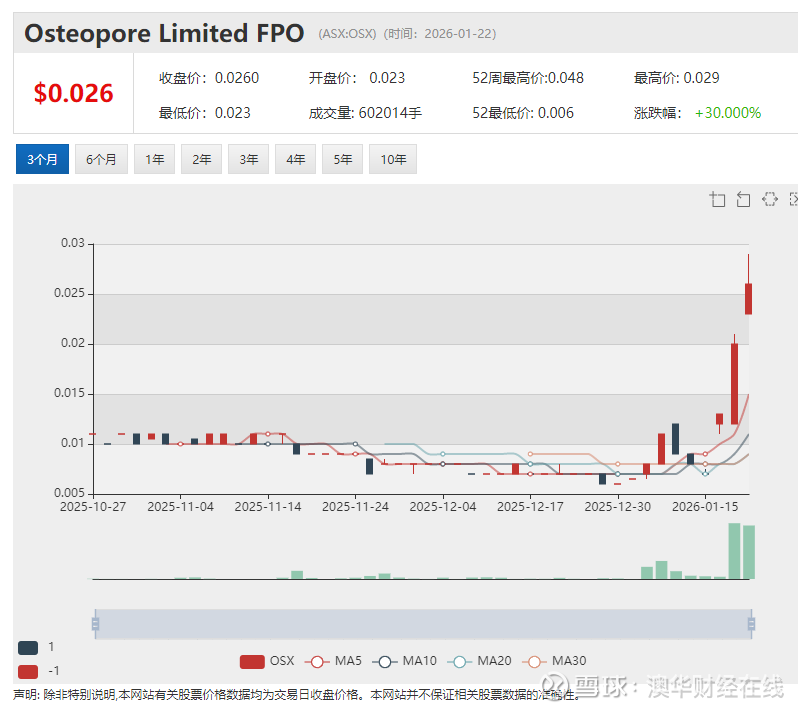Click the restore chart icon
Screen dimensions: 808x712
point(770,199)
